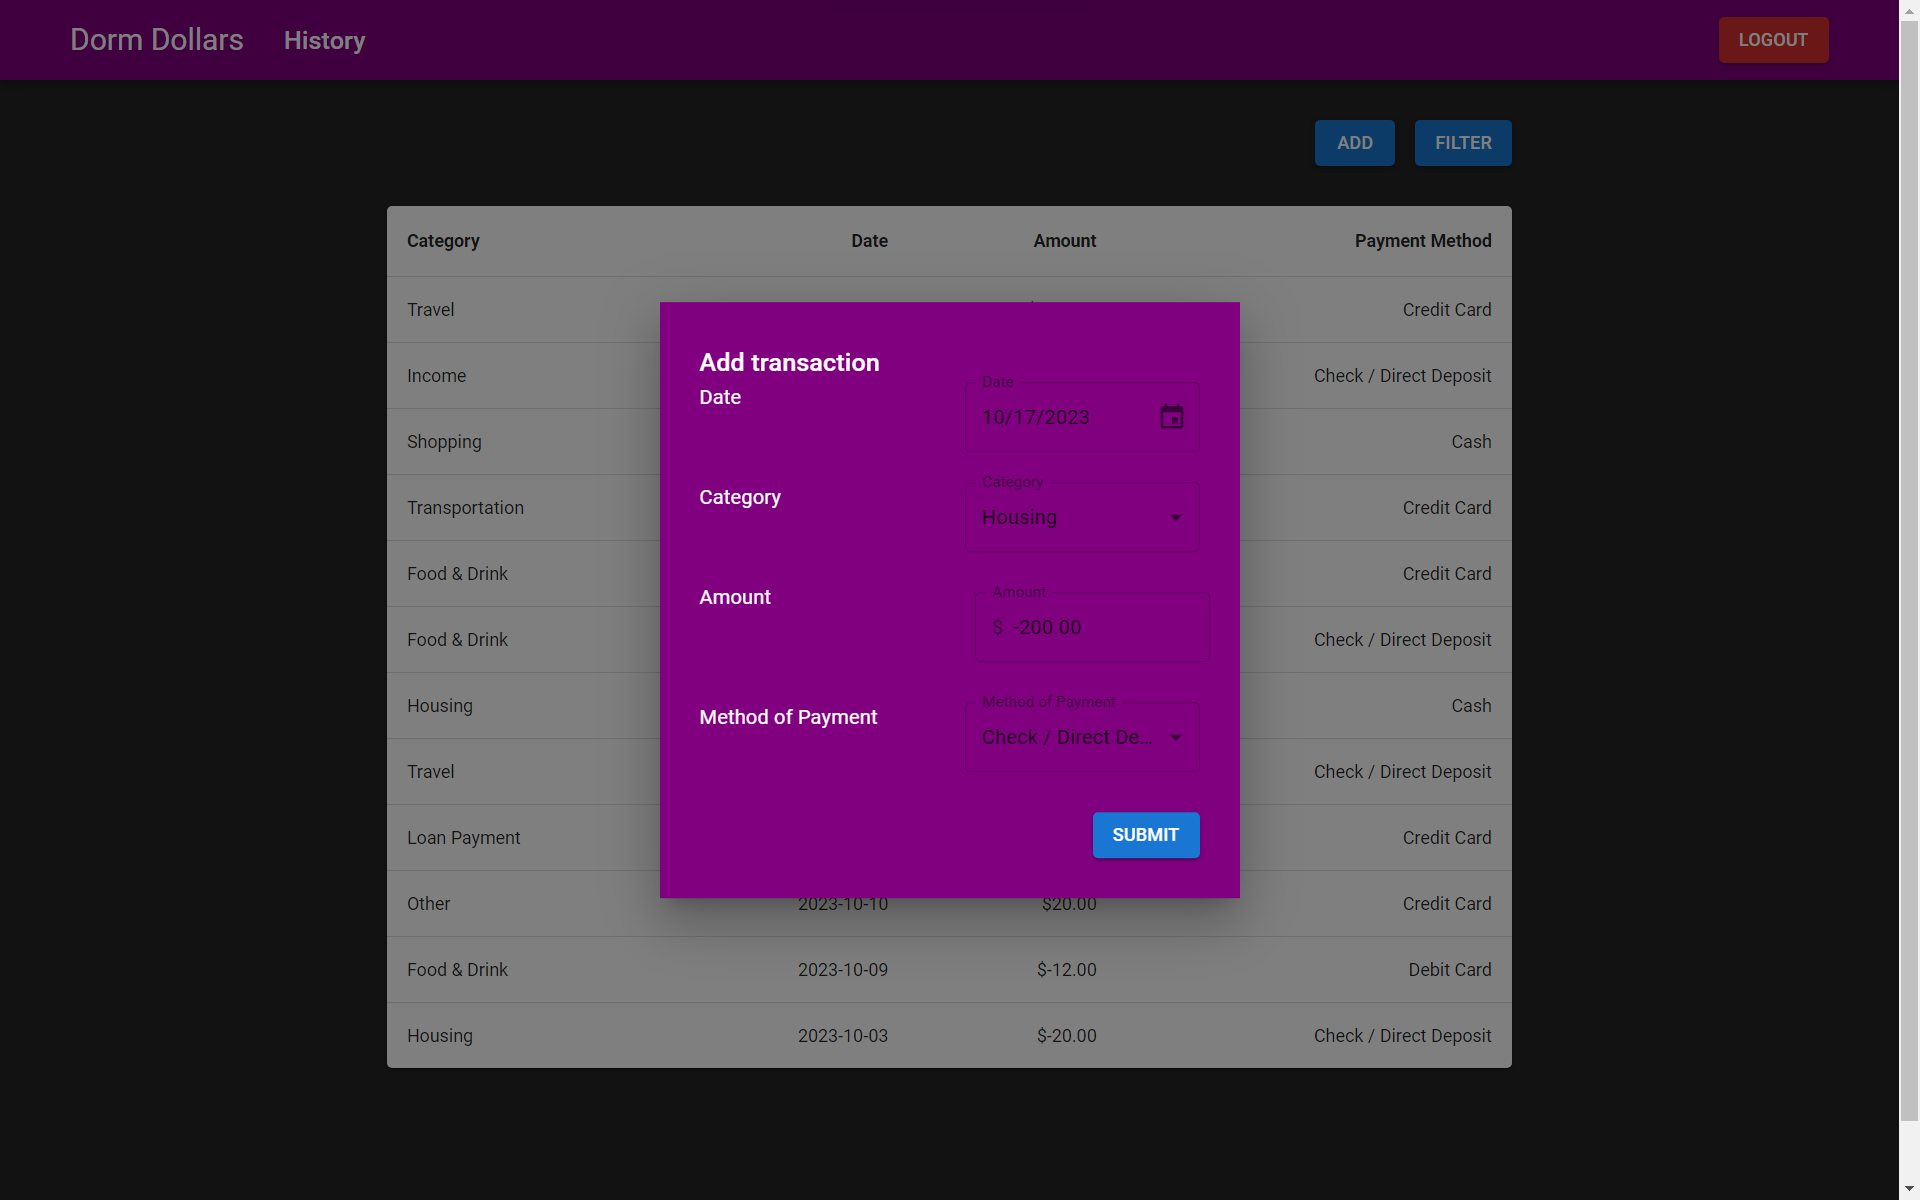This screenshot has height=1200, width=1920.
Task: Click the Date column header
Action: coord(869,241)
